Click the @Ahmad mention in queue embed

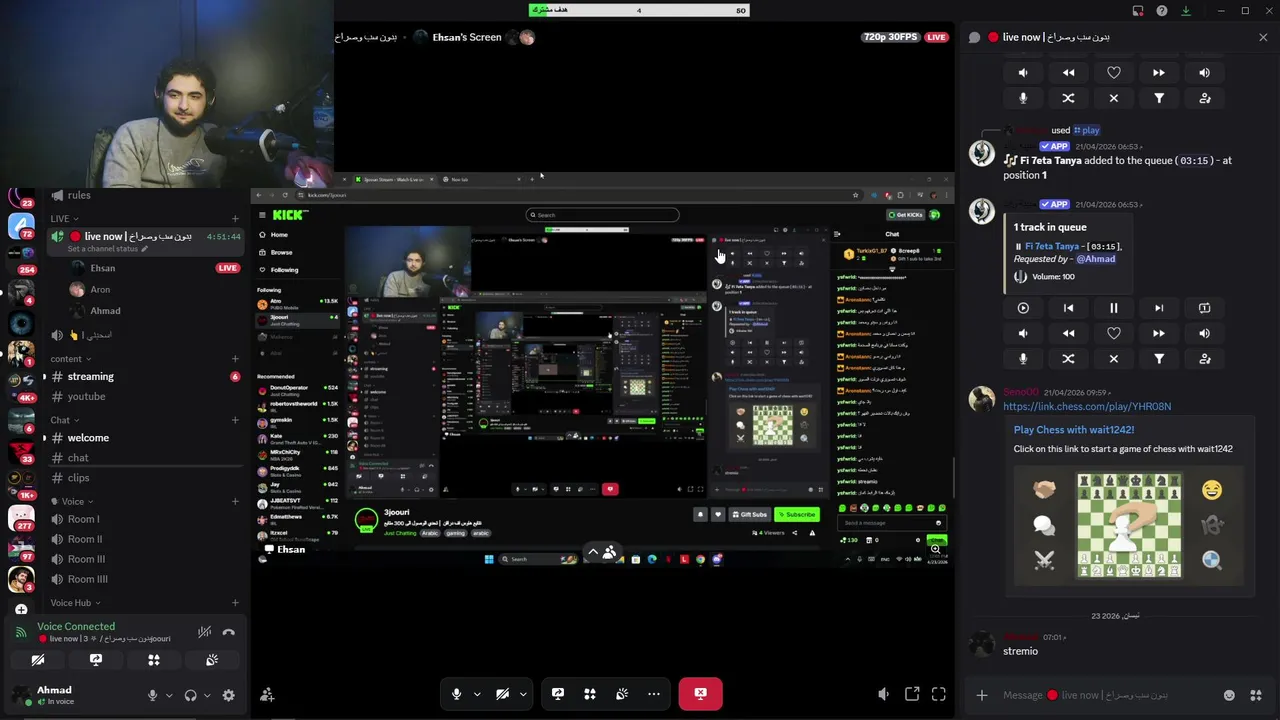click(1096, 259)
